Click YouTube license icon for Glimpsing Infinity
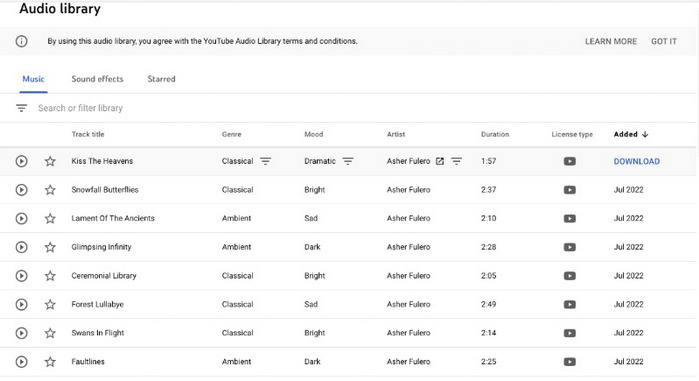The image size is (699, 381). click(x=570, y=247)
